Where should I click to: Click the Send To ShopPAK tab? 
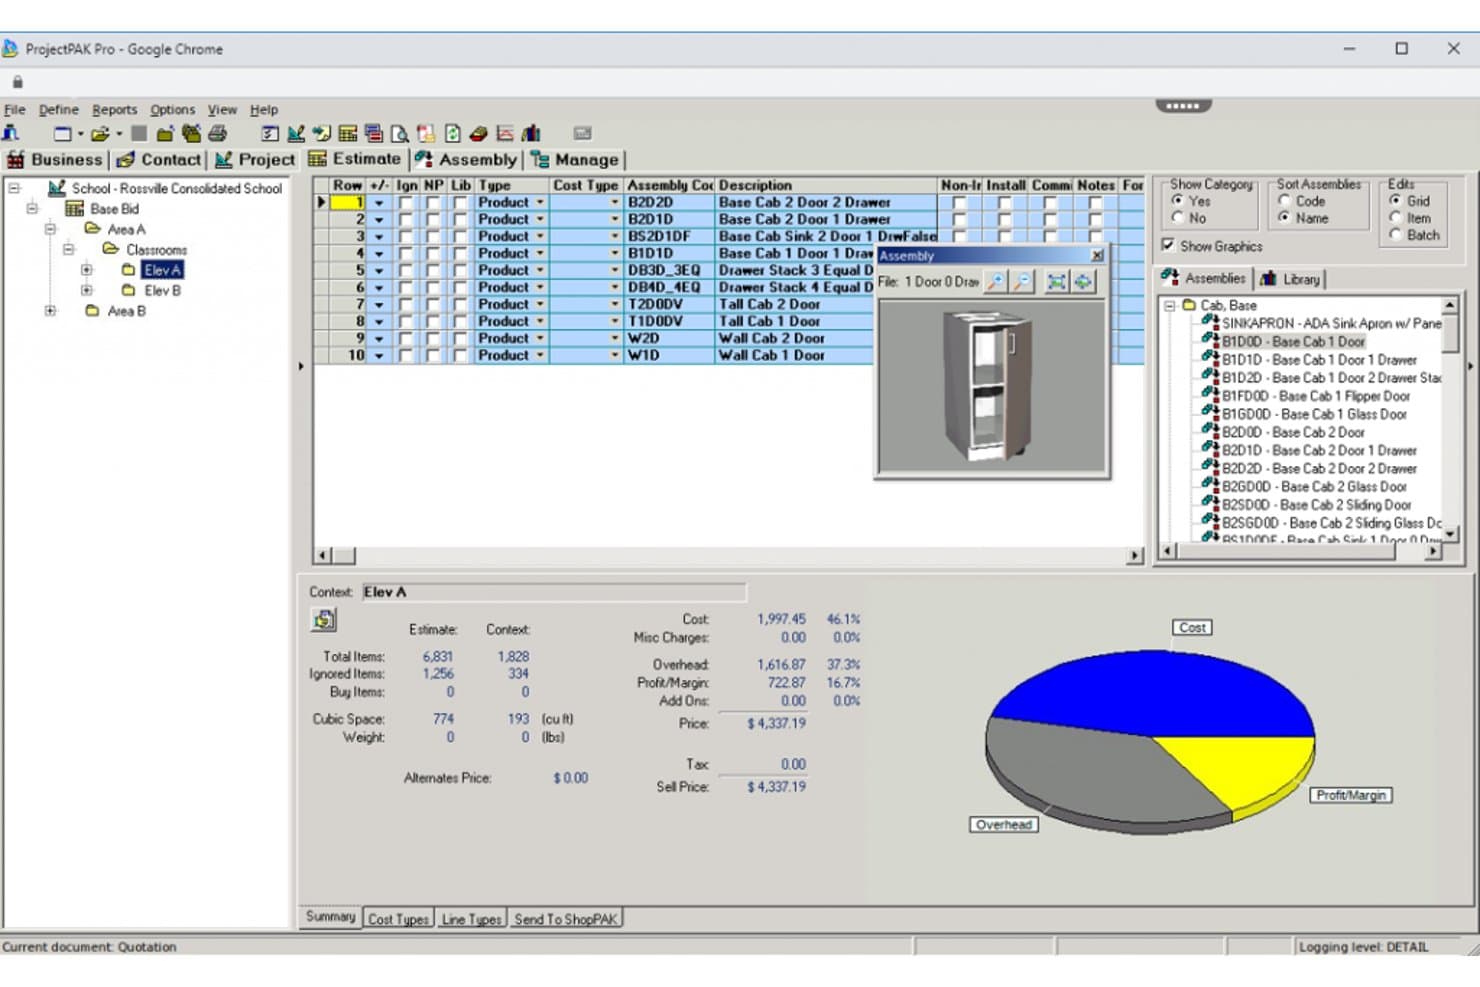(x=565, y=919)
